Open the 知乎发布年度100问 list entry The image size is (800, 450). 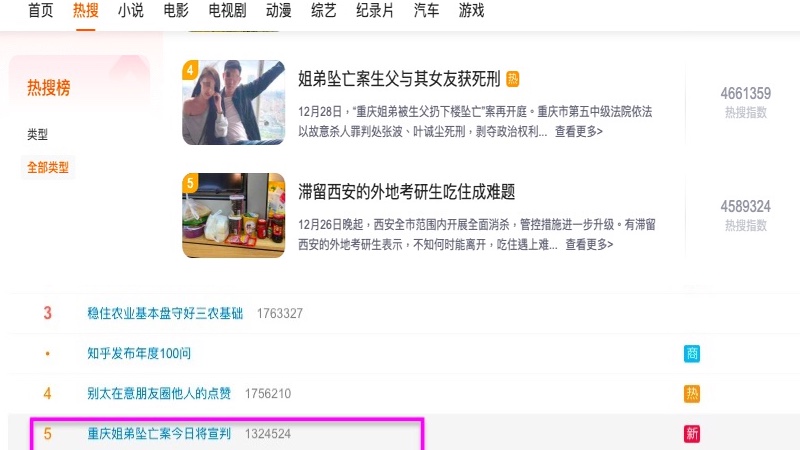(x=139, y=353)
